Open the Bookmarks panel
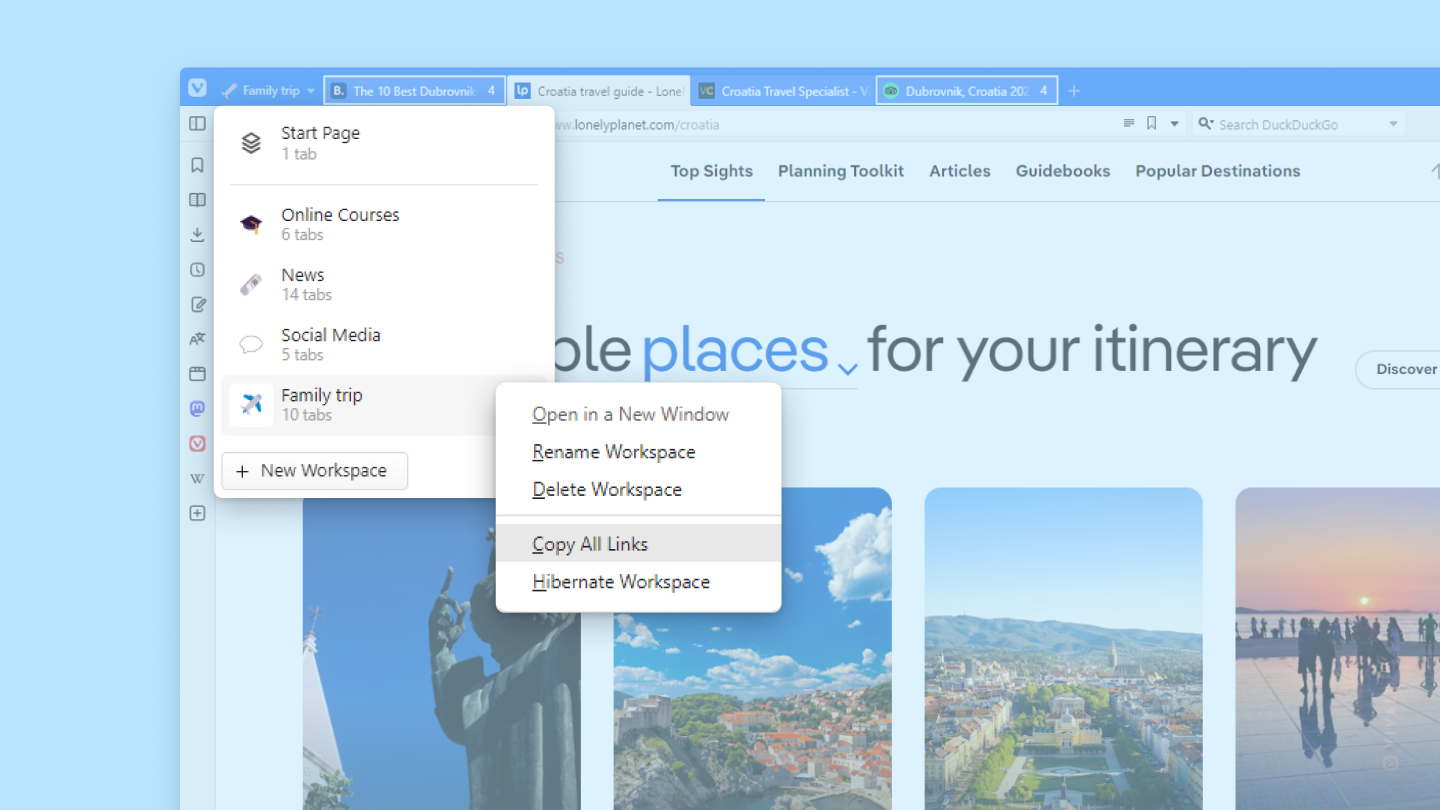This screenshot has width=1440, height=810. coord(197,165)
